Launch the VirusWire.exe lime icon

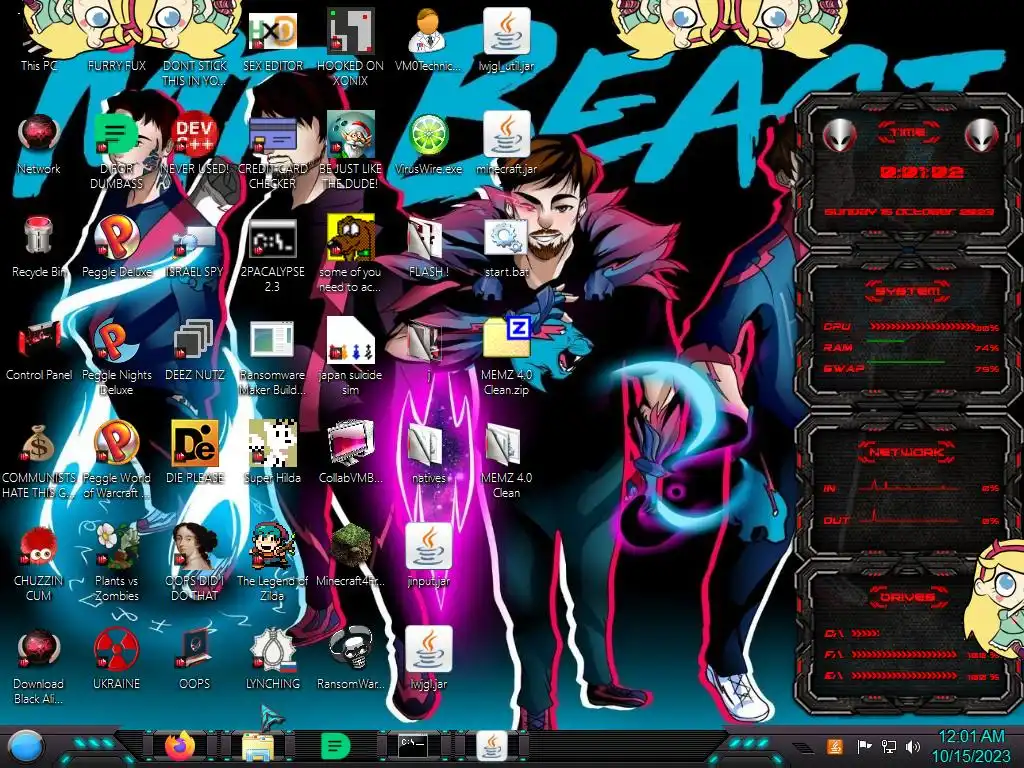[x=428, y=135]
